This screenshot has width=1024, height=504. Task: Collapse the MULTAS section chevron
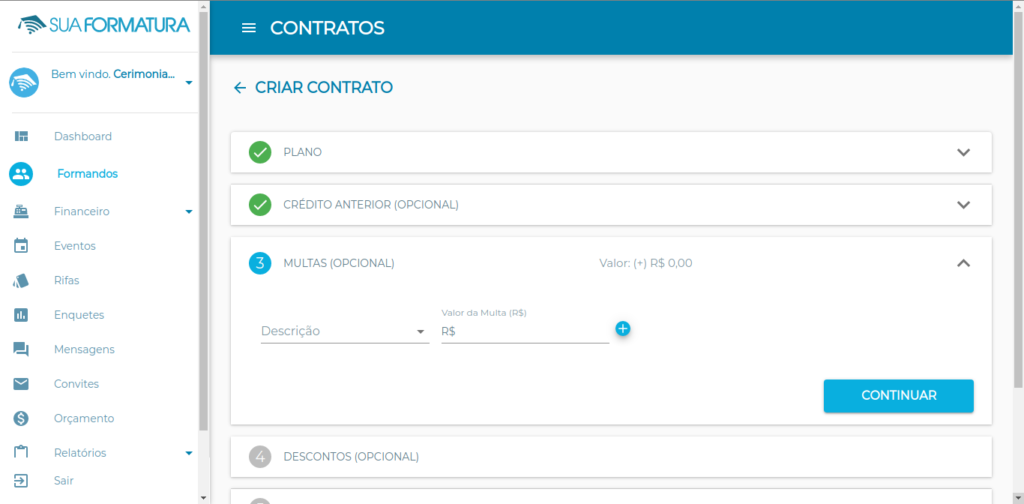click(x=963, y=263)
